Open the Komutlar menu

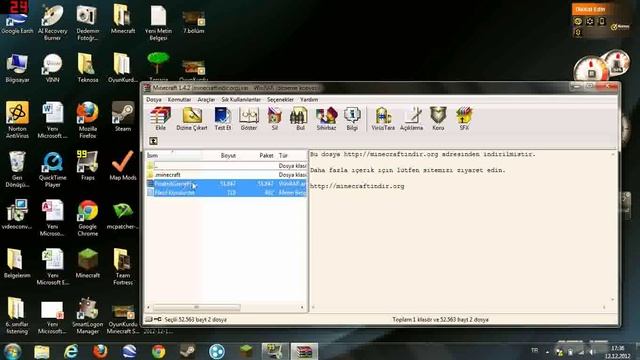(179, 100)
